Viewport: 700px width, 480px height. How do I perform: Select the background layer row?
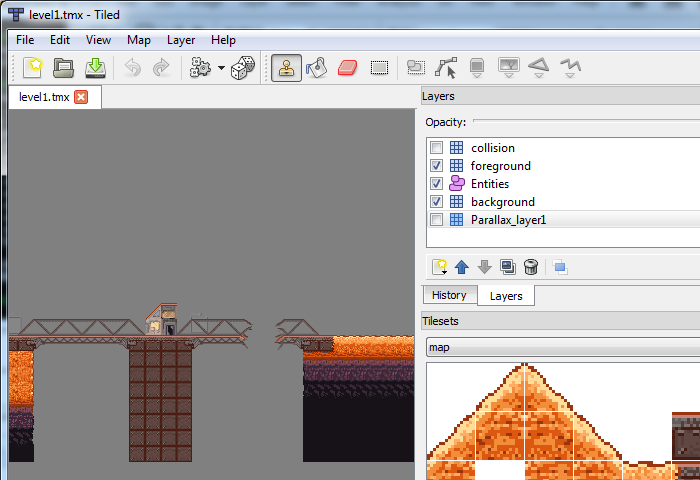point(563,201)
